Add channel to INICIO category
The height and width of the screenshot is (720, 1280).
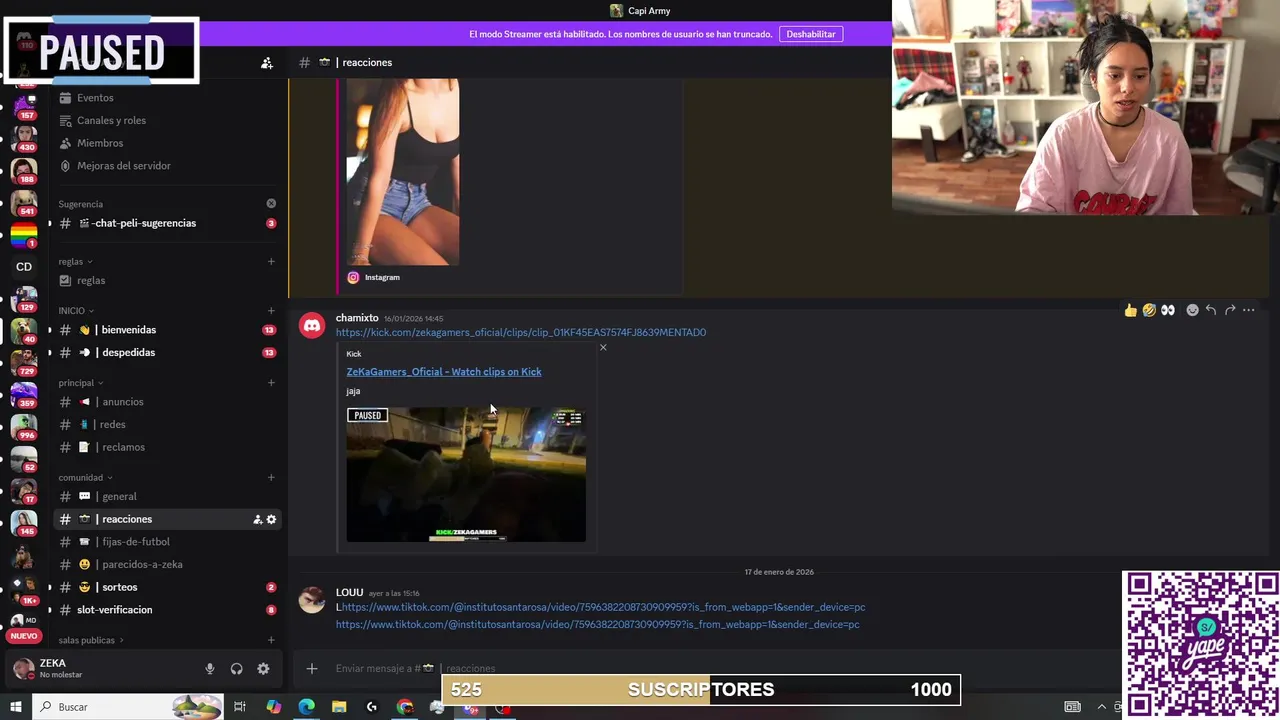click(271, 311)
